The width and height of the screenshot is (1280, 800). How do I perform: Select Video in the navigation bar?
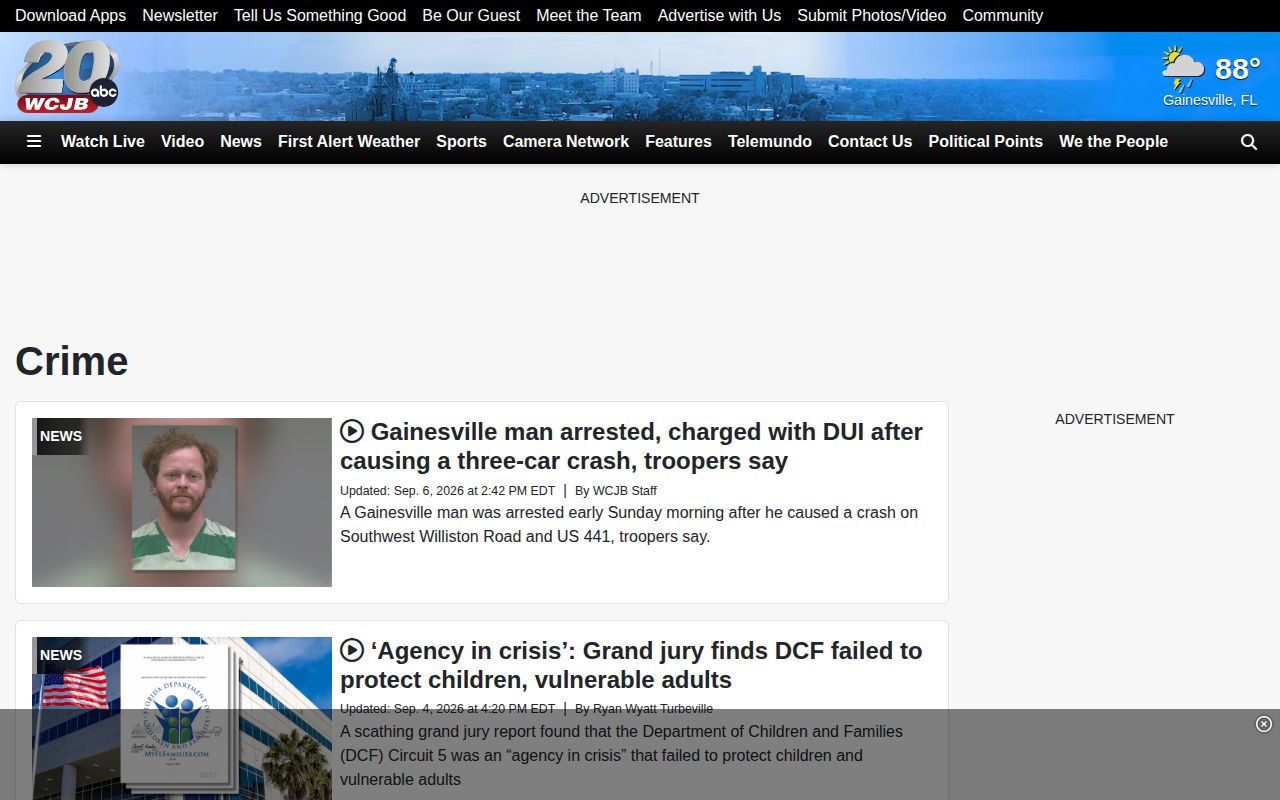coord(182,142)
